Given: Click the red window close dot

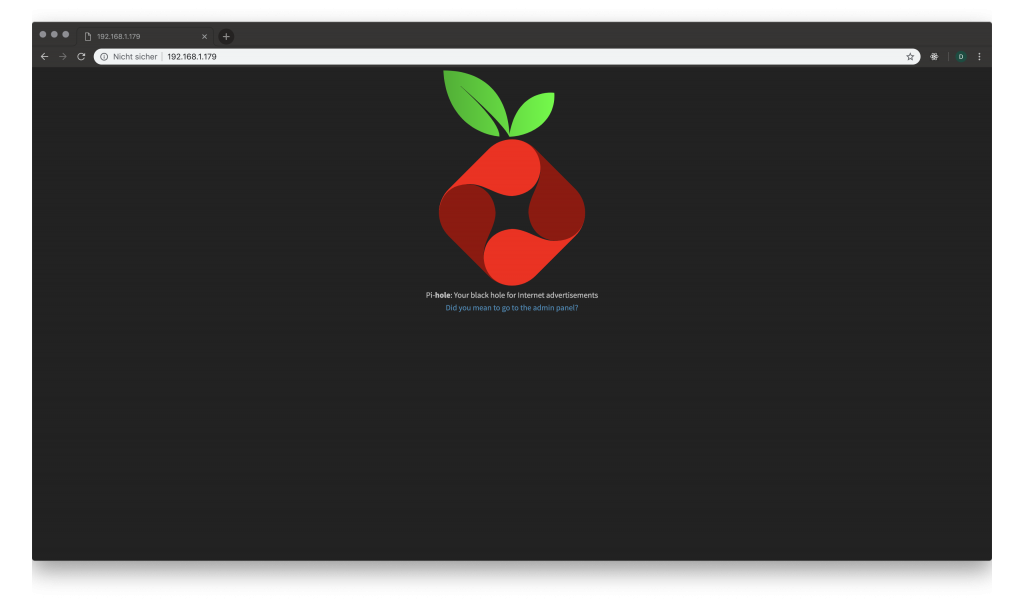Looking at the screenshot, I should 43,35.
